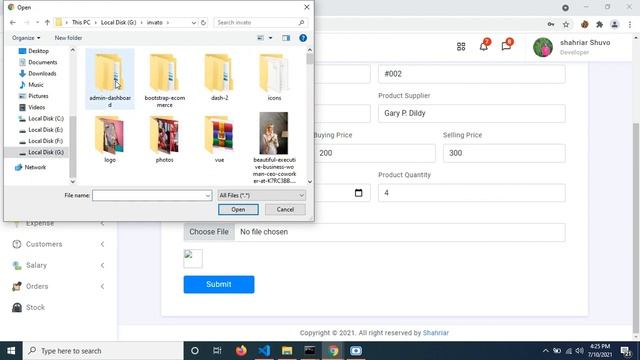The height and width of the screenshot is (360, 640).
Task: Open address path history dropdown
Action: 193,22
